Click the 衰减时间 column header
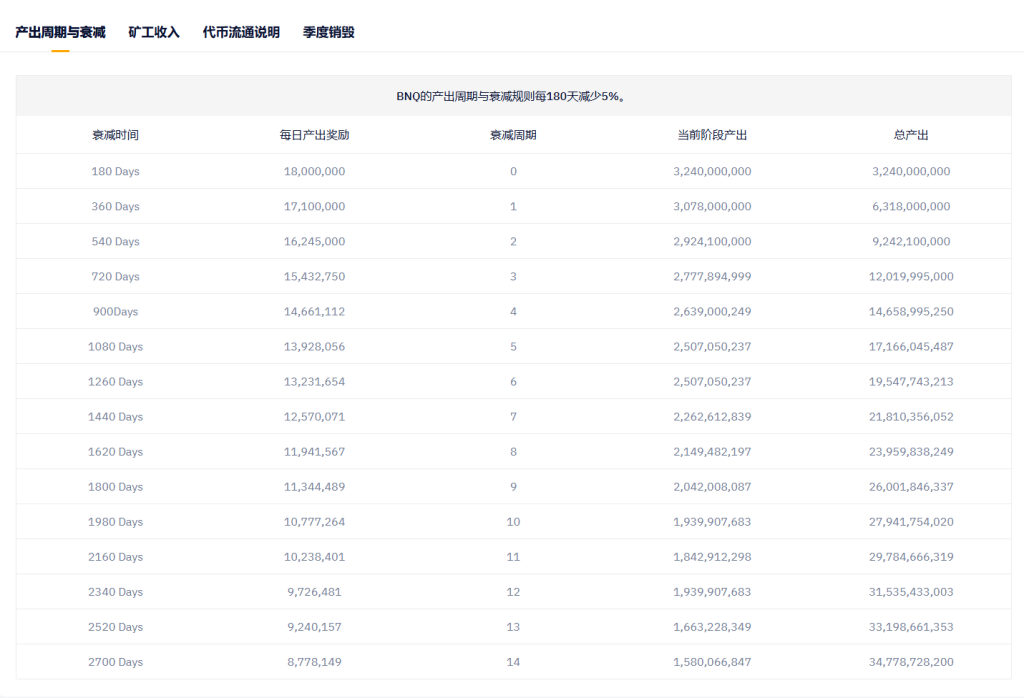This screenshot has width=1024, height=698. click(x=116, y=135)
